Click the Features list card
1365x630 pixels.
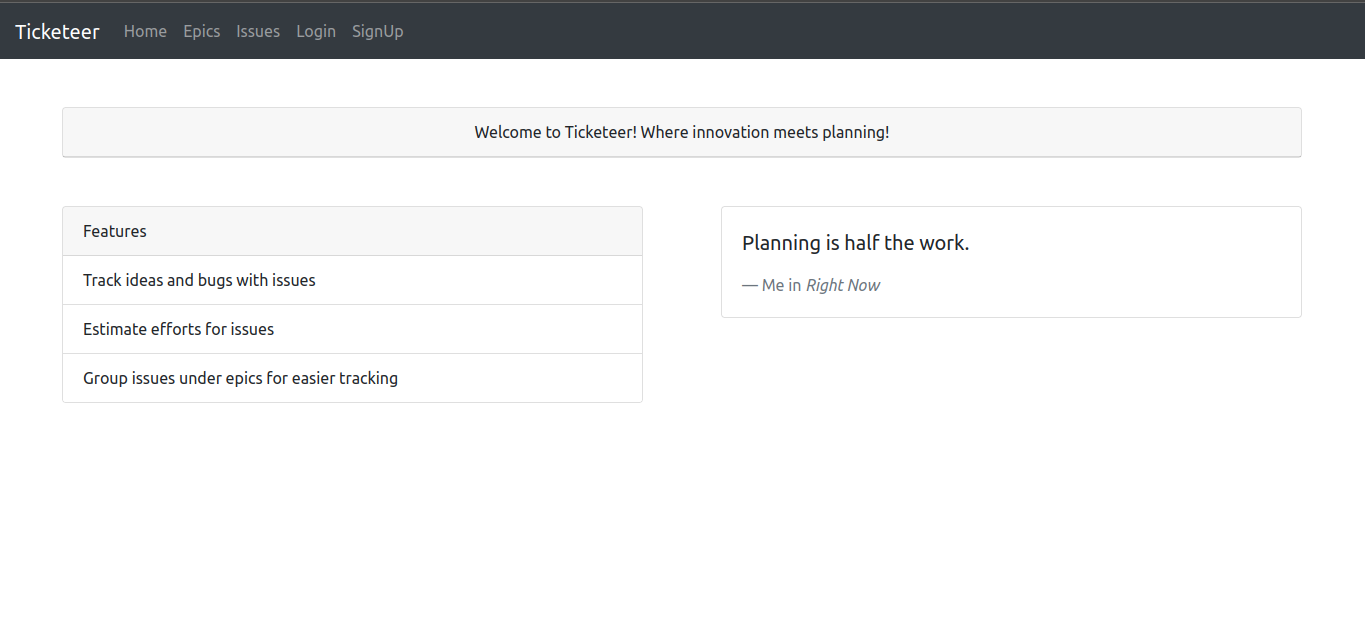pyautogui.click(x=352, y=303)
